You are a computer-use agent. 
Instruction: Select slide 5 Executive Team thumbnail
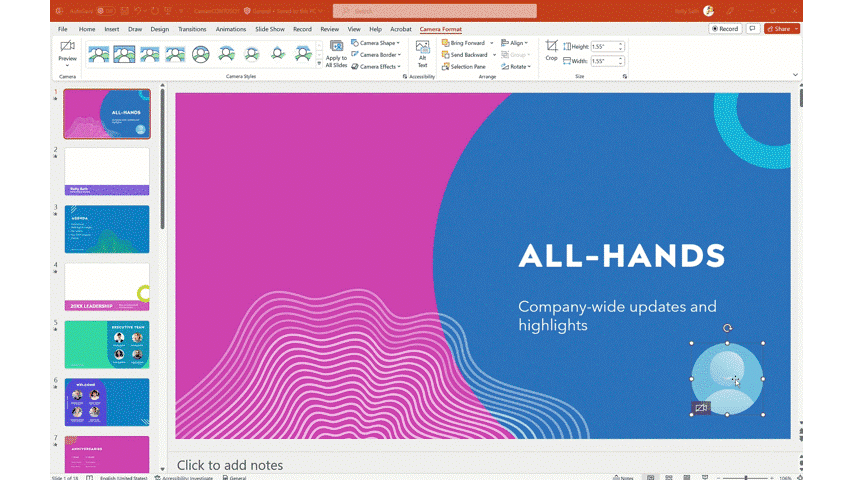pyautogui.click(x=107, y=344)
